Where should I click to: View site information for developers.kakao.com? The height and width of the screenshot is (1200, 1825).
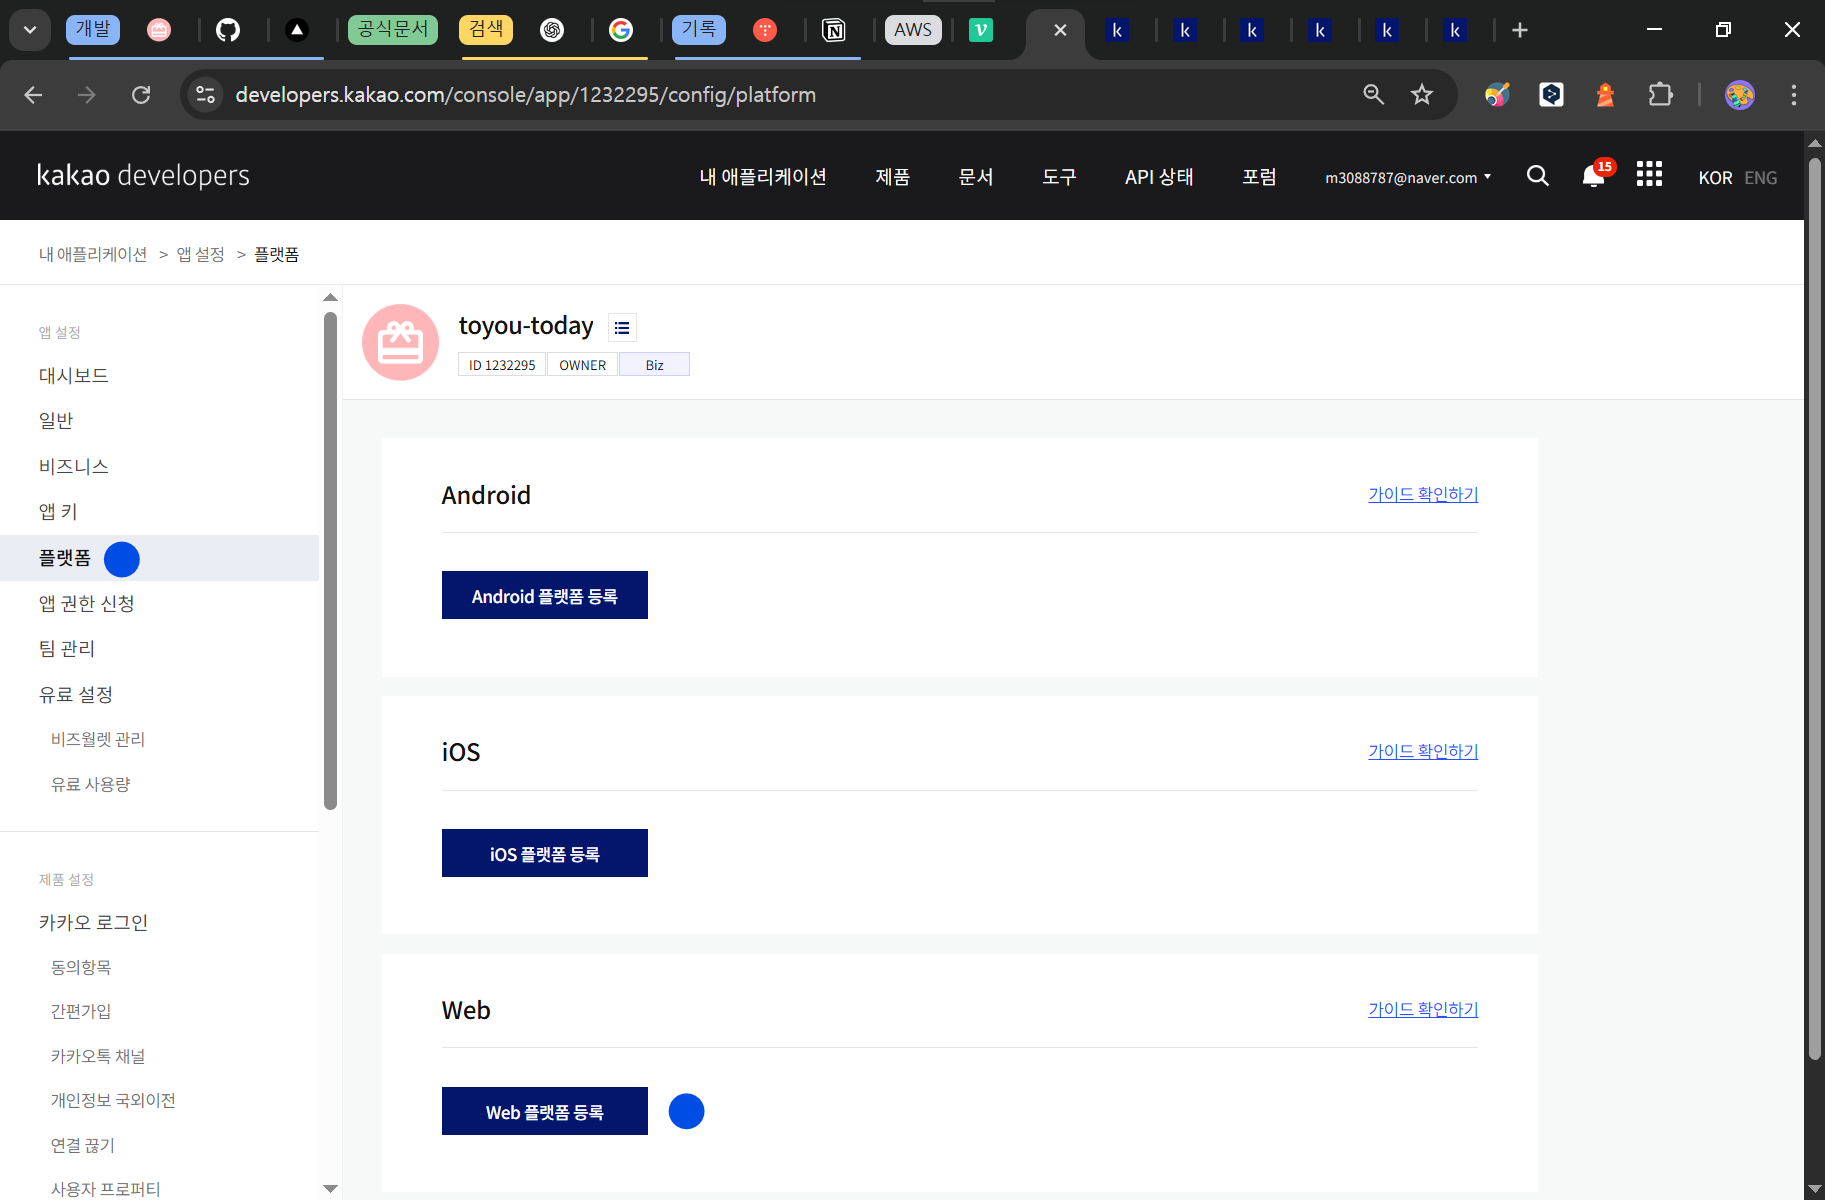(205, 95)
